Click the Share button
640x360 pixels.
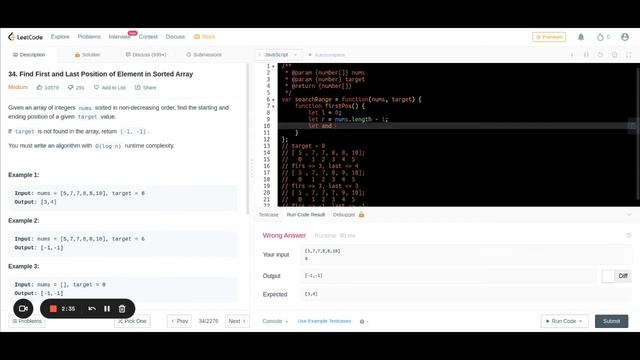tap(146, 87)
